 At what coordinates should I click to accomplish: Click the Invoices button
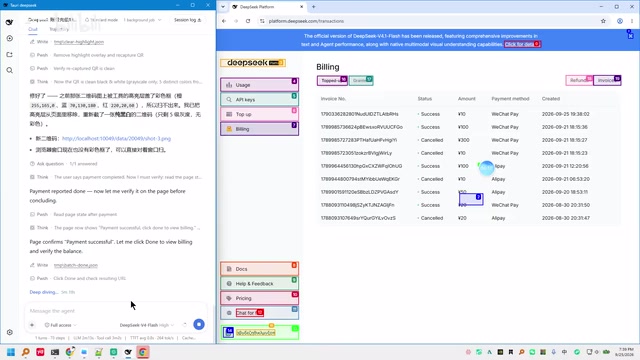coord(607,80)
